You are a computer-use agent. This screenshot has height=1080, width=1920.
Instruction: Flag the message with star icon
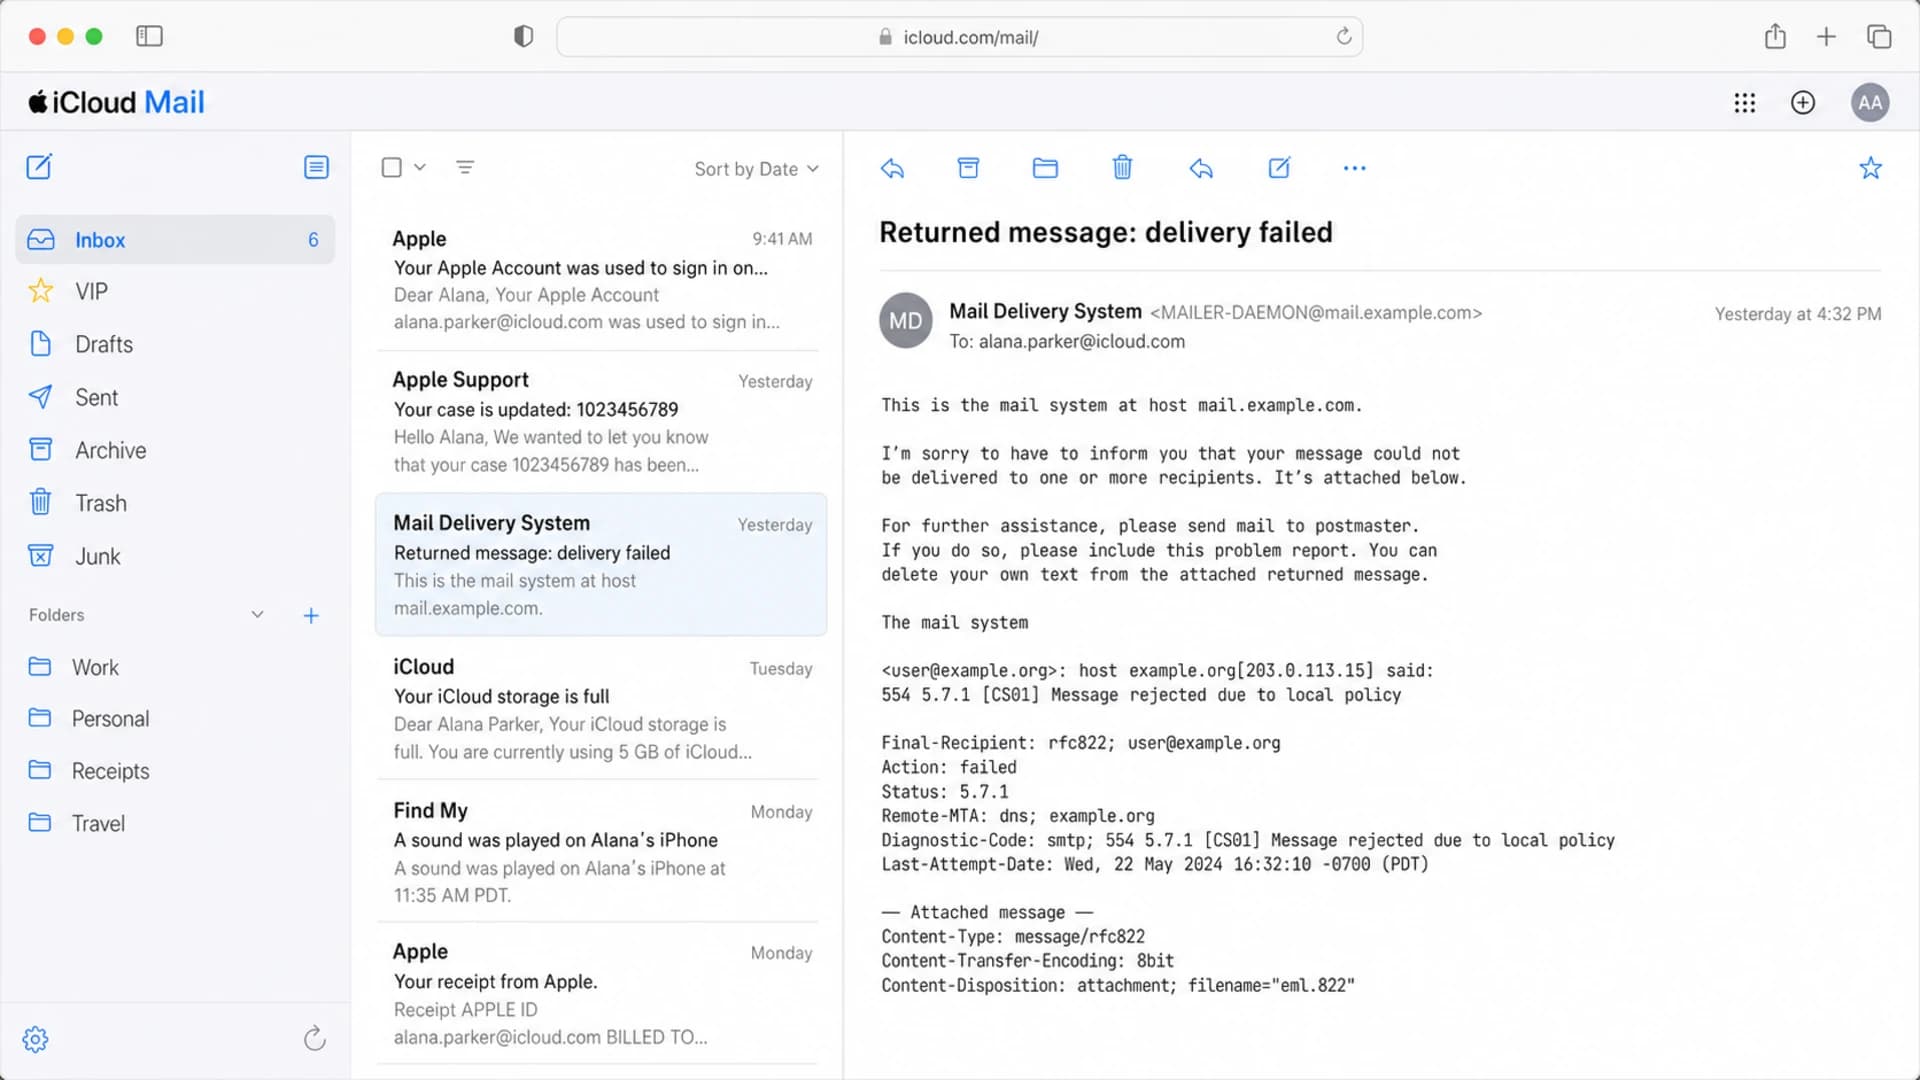pyautogui.click(x=1871, y=168)
